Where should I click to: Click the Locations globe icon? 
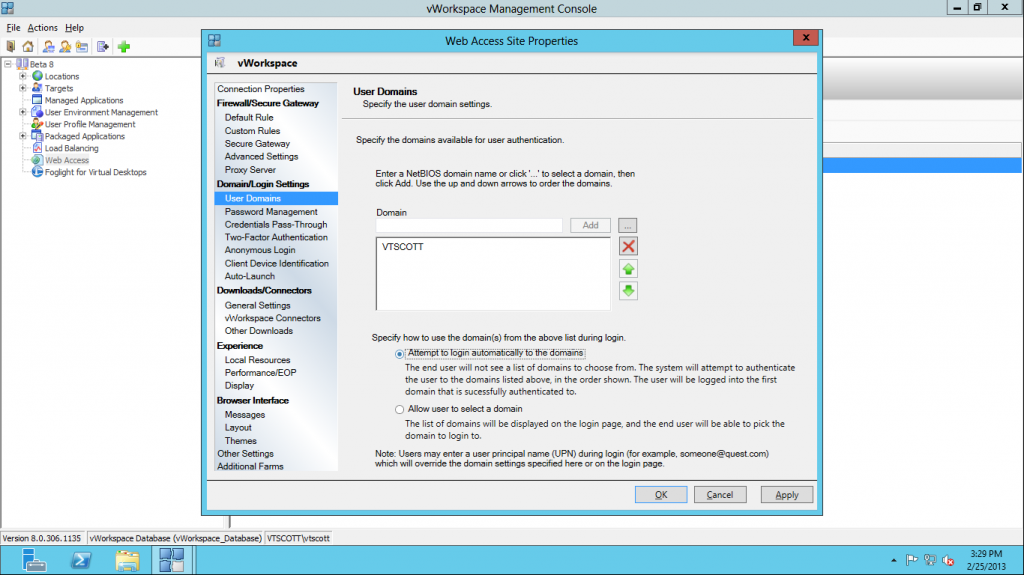(37, 76)
